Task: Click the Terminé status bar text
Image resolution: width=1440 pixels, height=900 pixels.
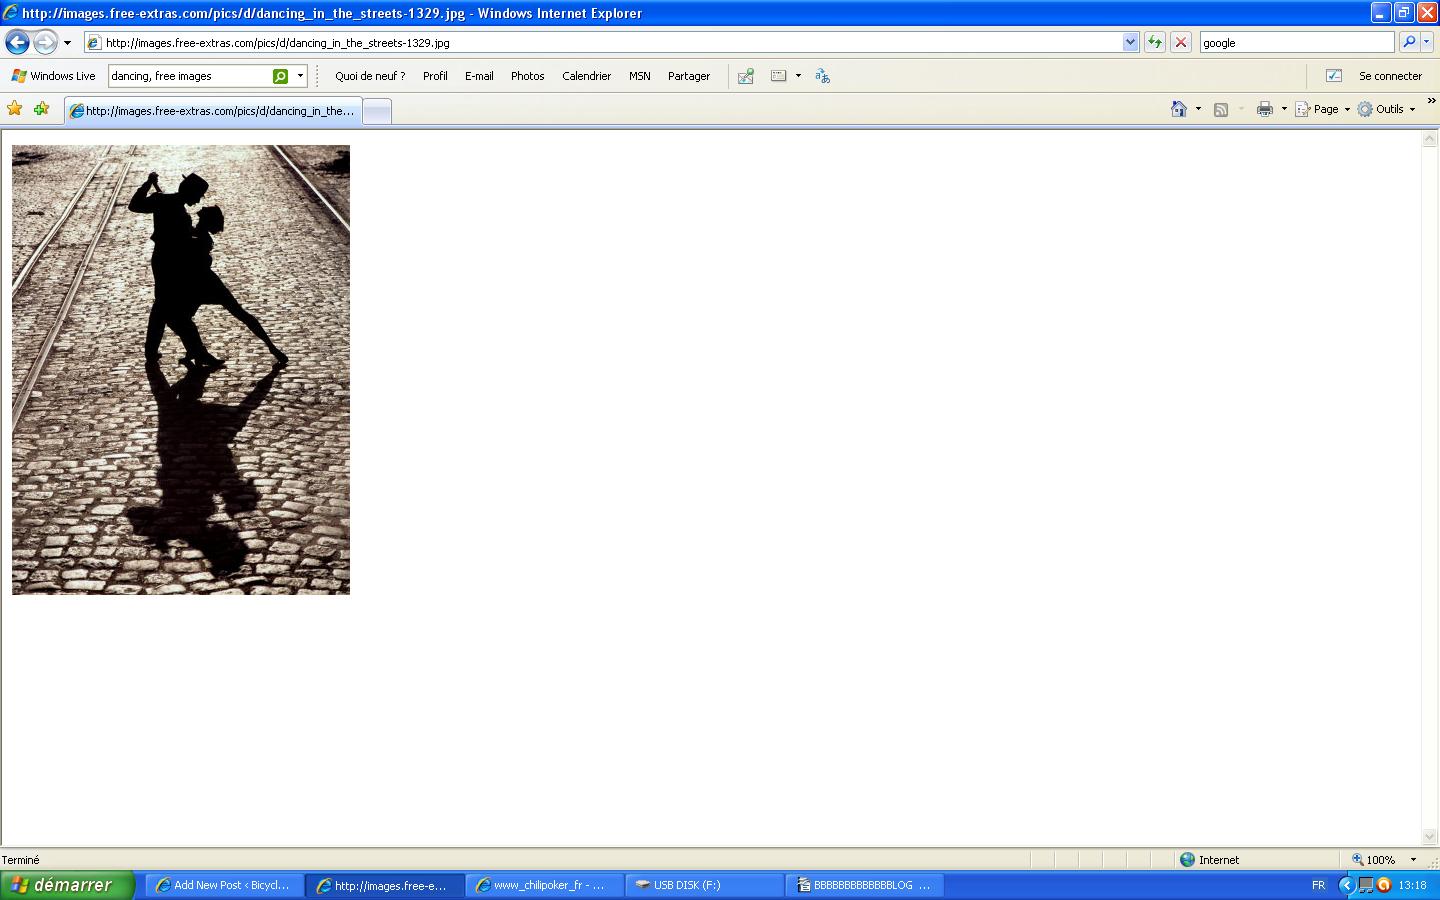Action: pyautogui.click(x=21, y=860)
